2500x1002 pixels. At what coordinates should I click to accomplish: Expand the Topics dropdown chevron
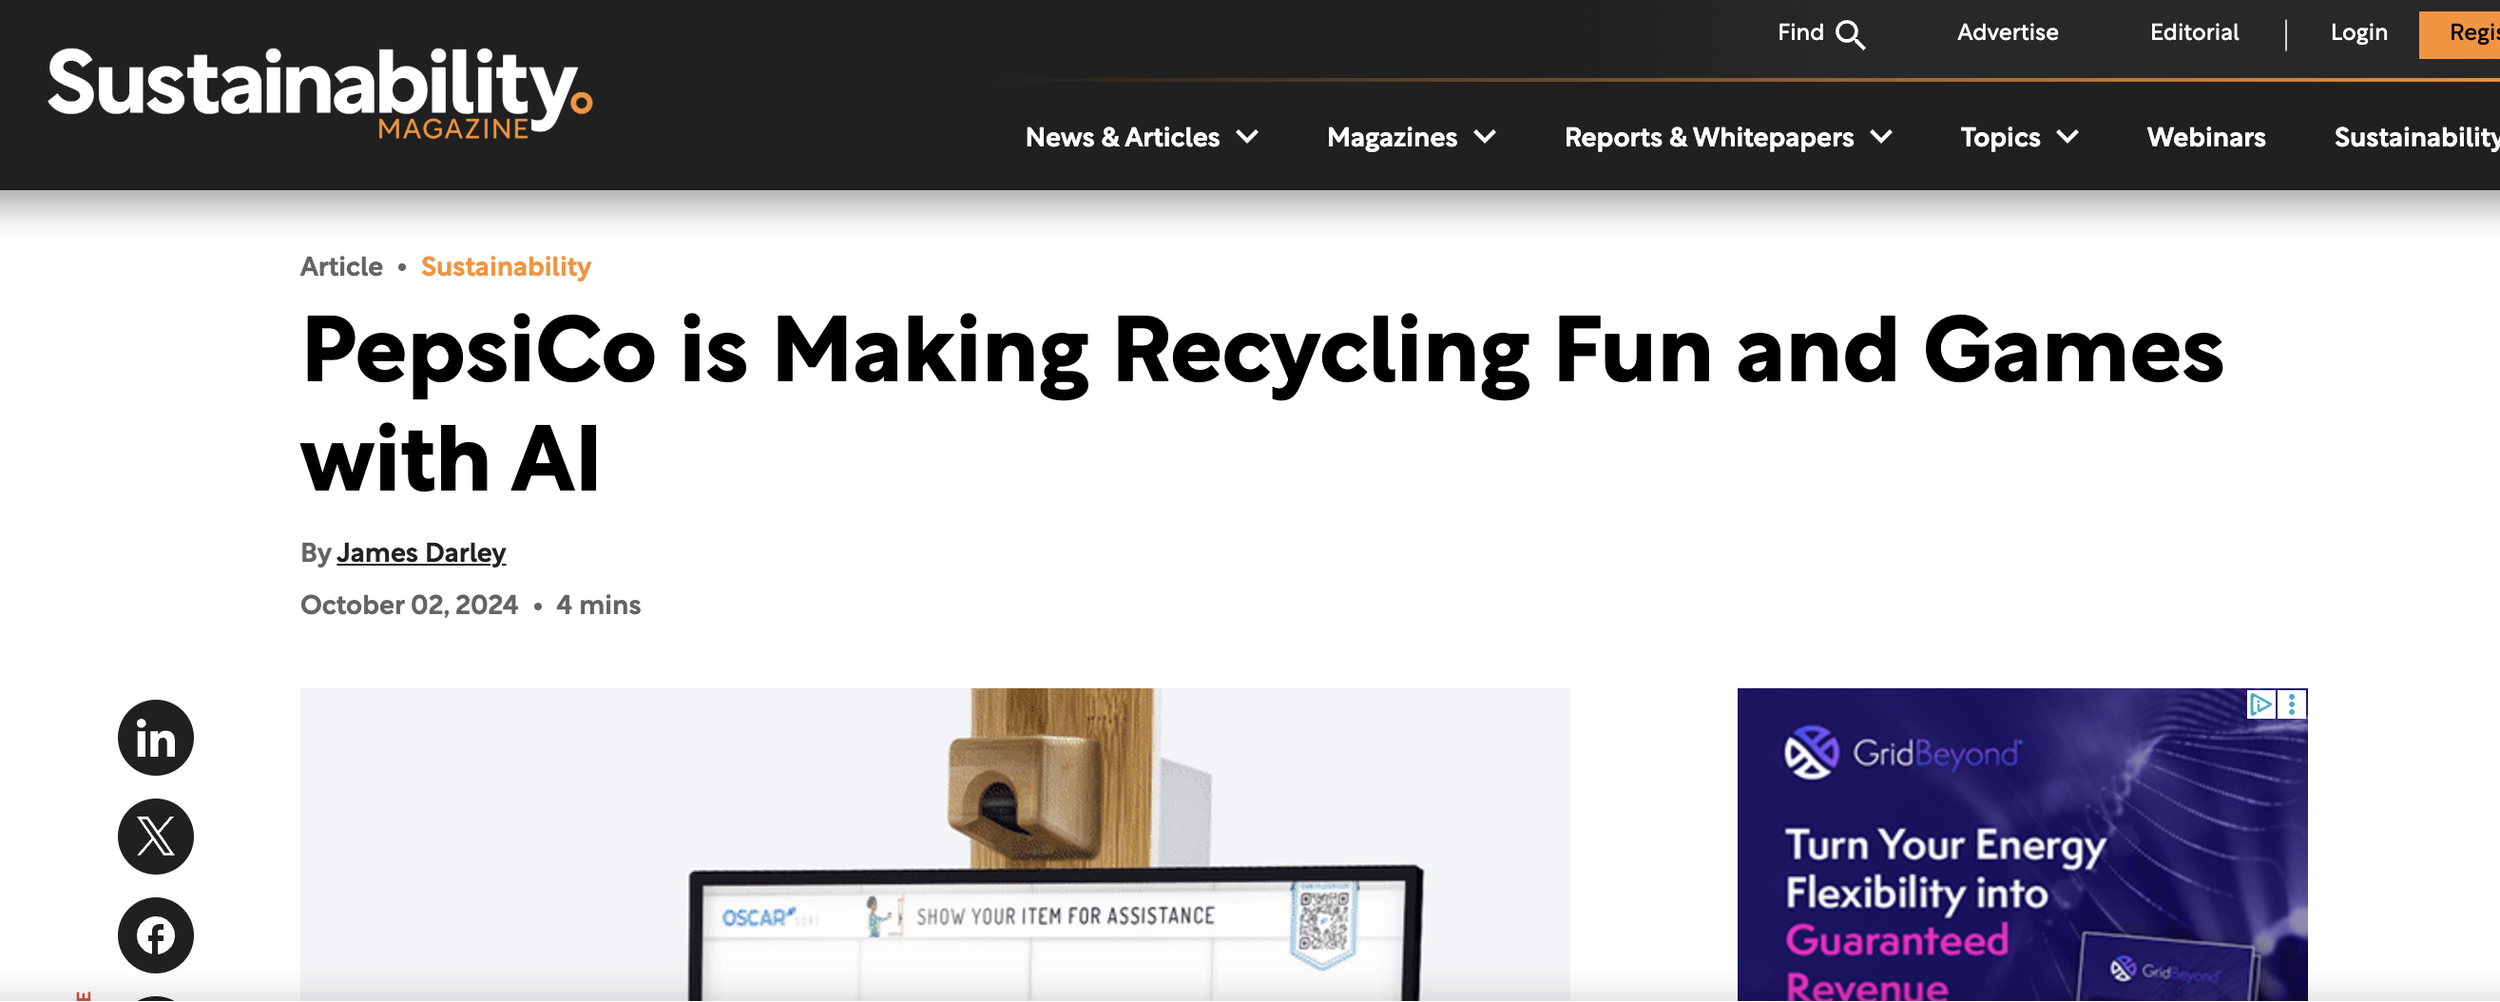click(x=2068, y=137)
